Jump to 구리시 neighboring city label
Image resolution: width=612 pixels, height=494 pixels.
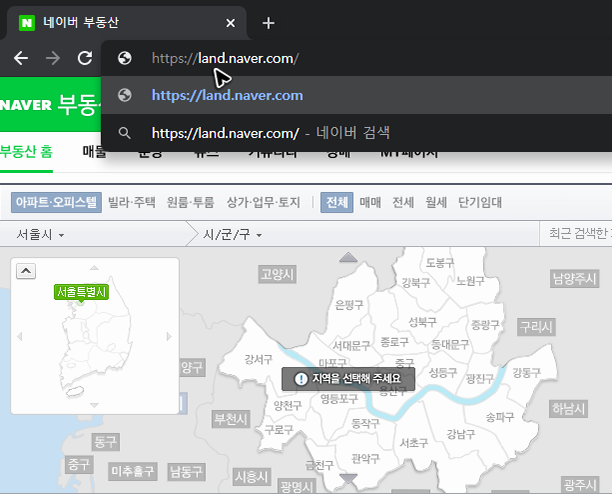pos(537,327)
